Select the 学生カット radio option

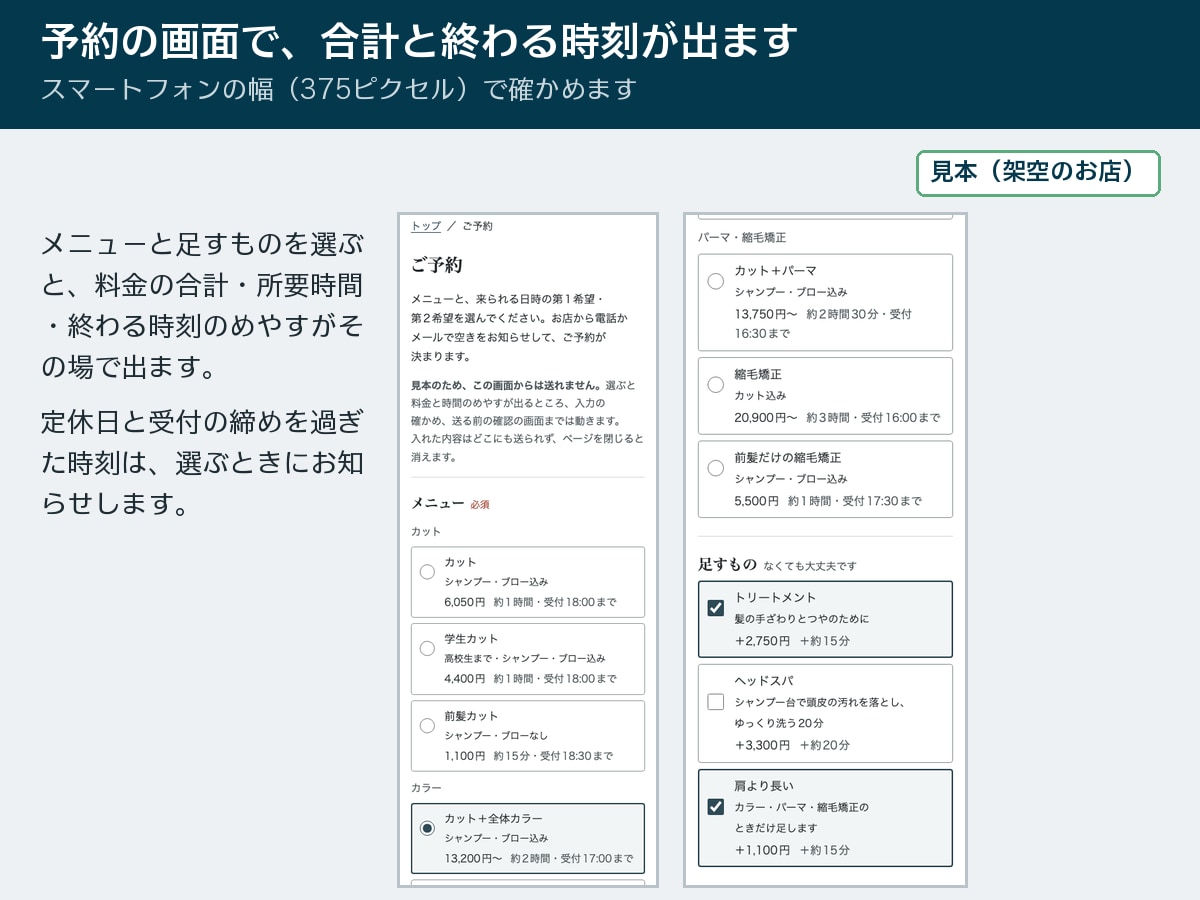tap(427, 649)
